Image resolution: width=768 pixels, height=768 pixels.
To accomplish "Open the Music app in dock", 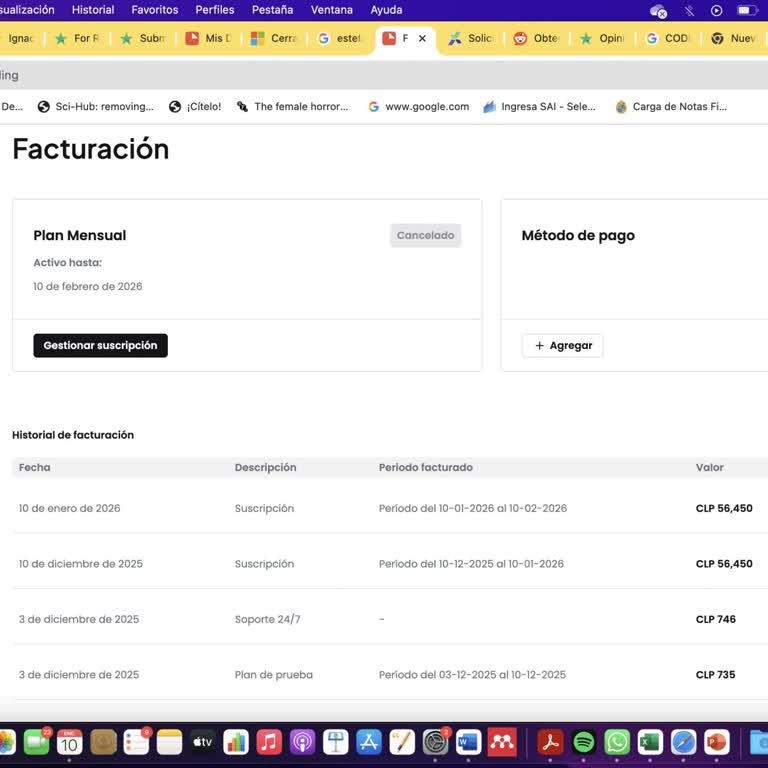I will (x=269, y=743).
